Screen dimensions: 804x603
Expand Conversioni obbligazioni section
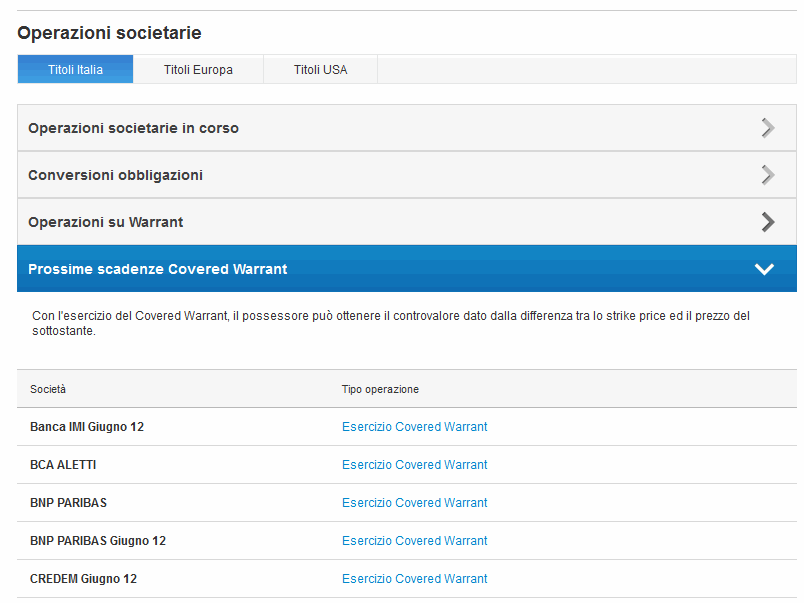115,175
